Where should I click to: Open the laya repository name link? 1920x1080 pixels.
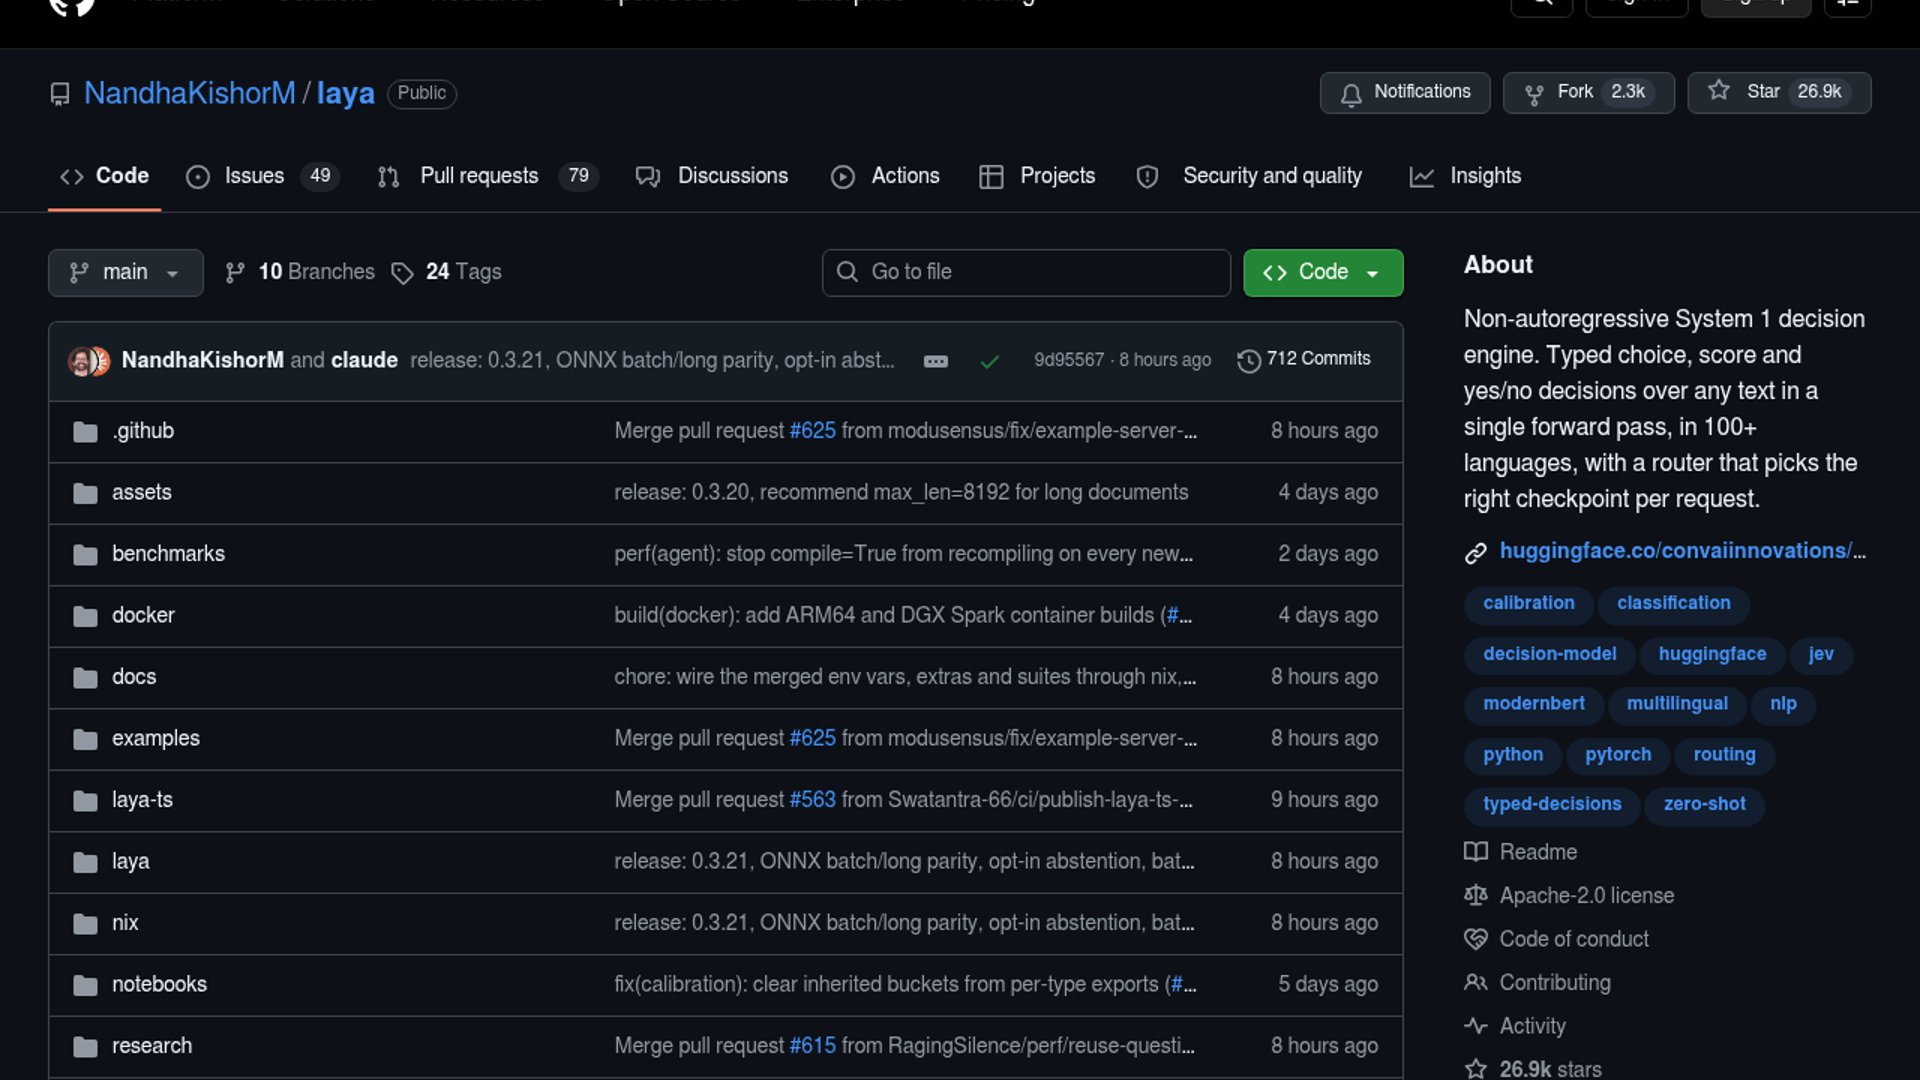pyautogui.click(x=345, y=93)
